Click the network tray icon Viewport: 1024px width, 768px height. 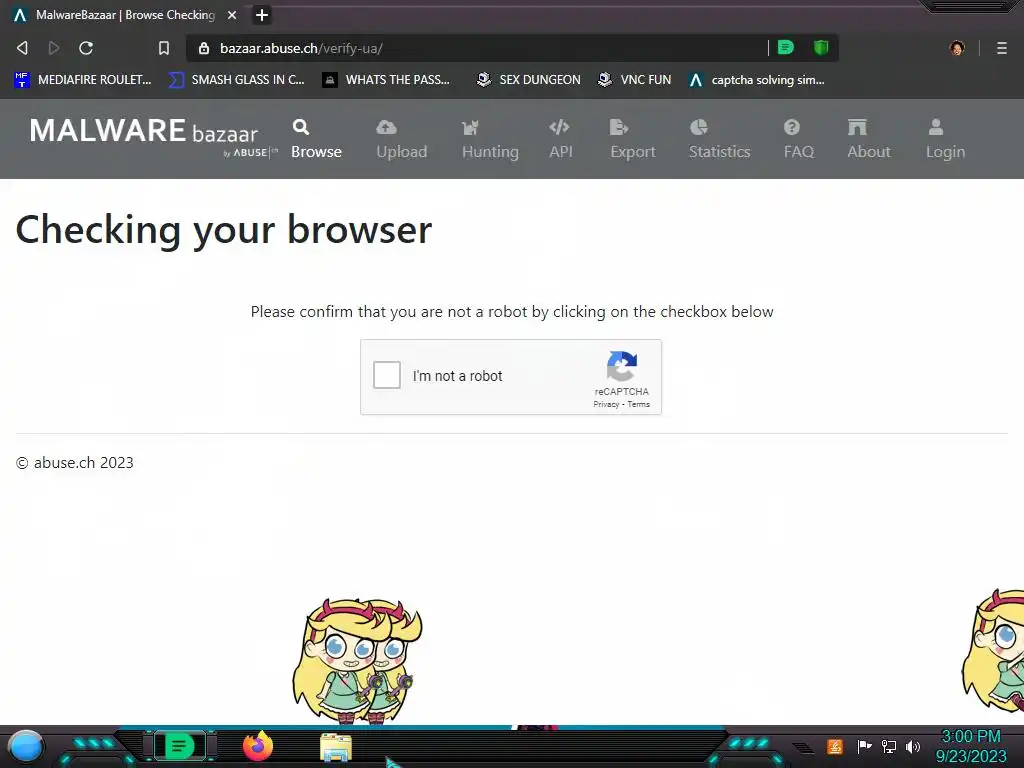[889, 746]
